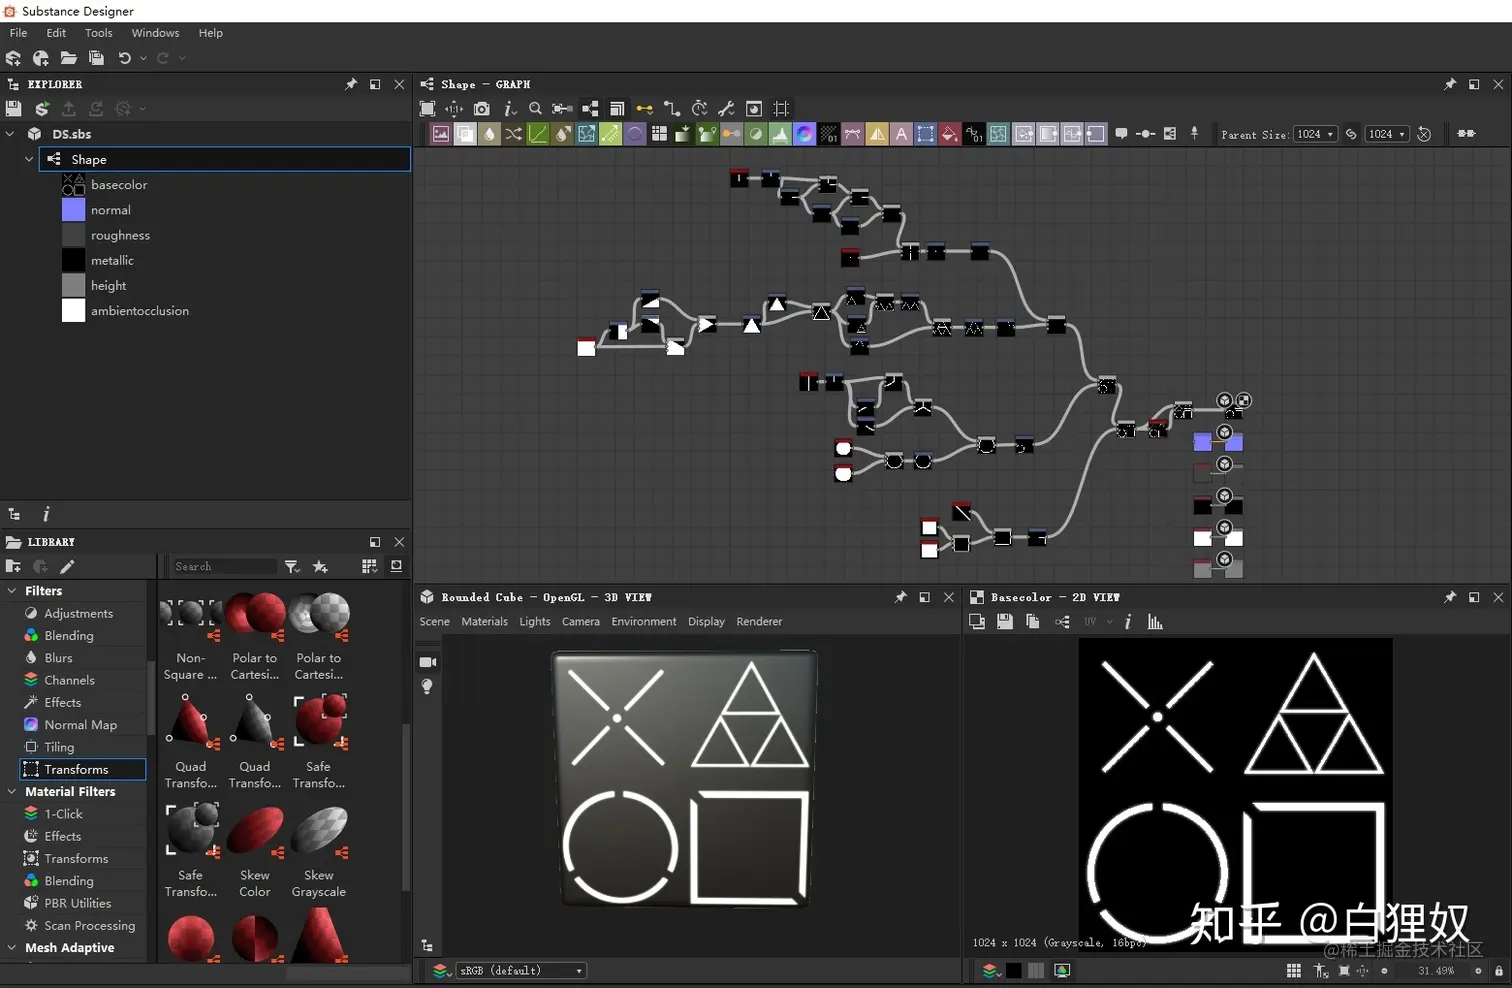Toggle the 3D View panel pin
Image resolution: width=1512 pixels, height=988 pixels.
pos(900,597)
